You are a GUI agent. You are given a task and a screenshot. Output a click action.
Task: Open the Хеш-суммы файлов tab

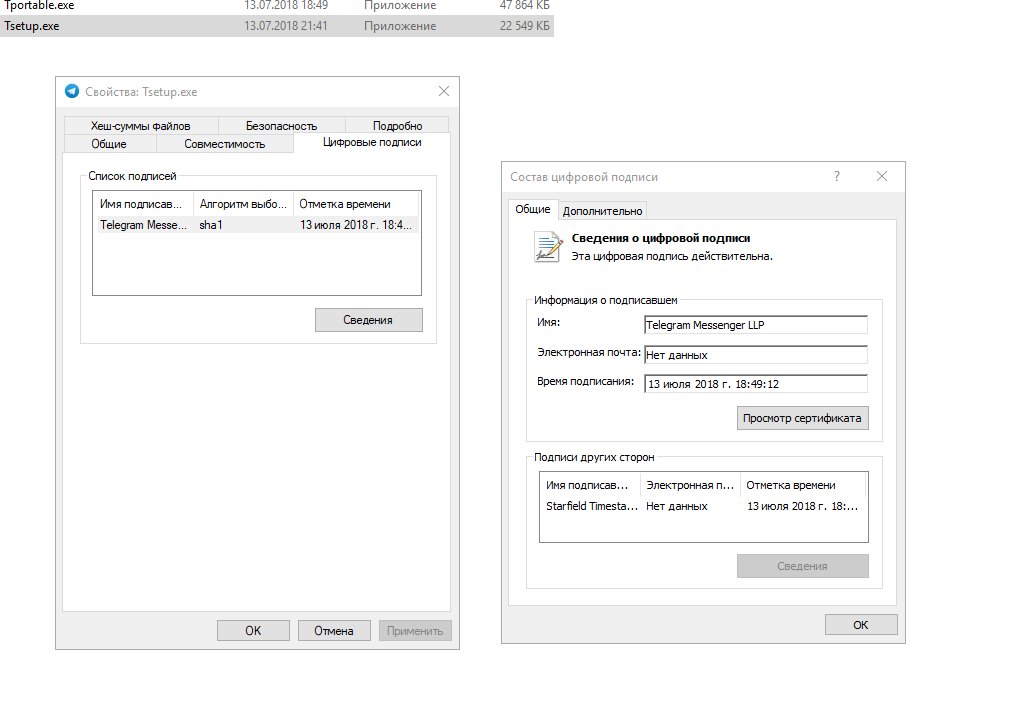coord(140,126)
